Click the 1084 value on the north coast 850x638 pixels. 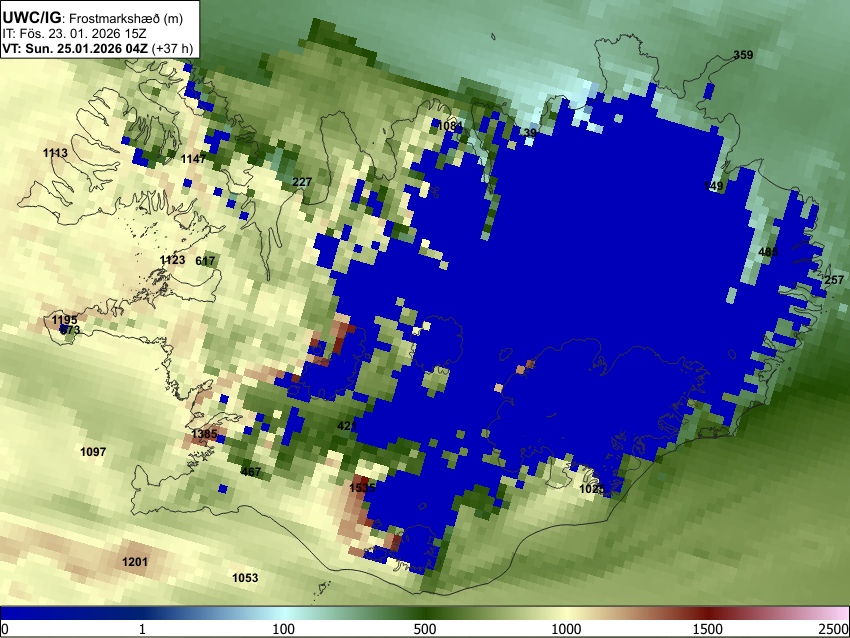[x=450, y=126]
